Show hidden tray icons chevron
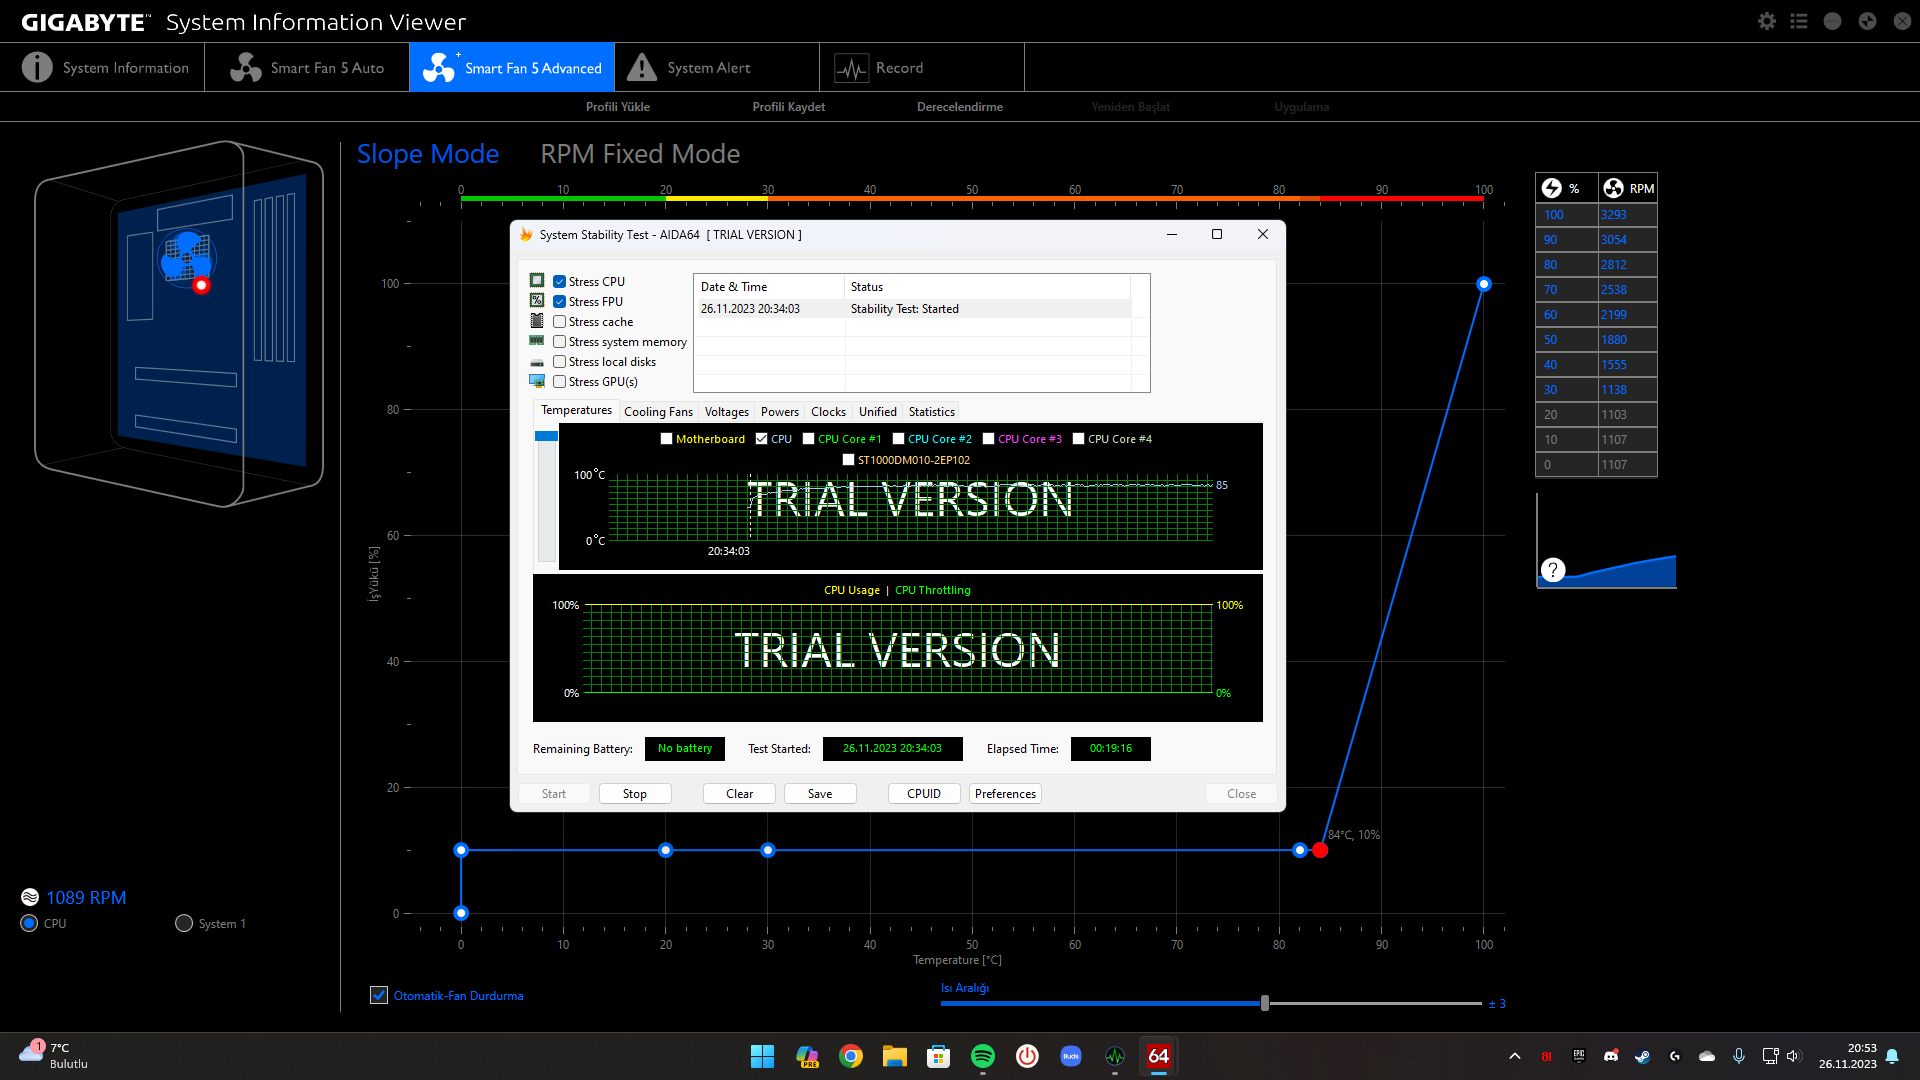1920x1080 pixels. [1515, 1056]
